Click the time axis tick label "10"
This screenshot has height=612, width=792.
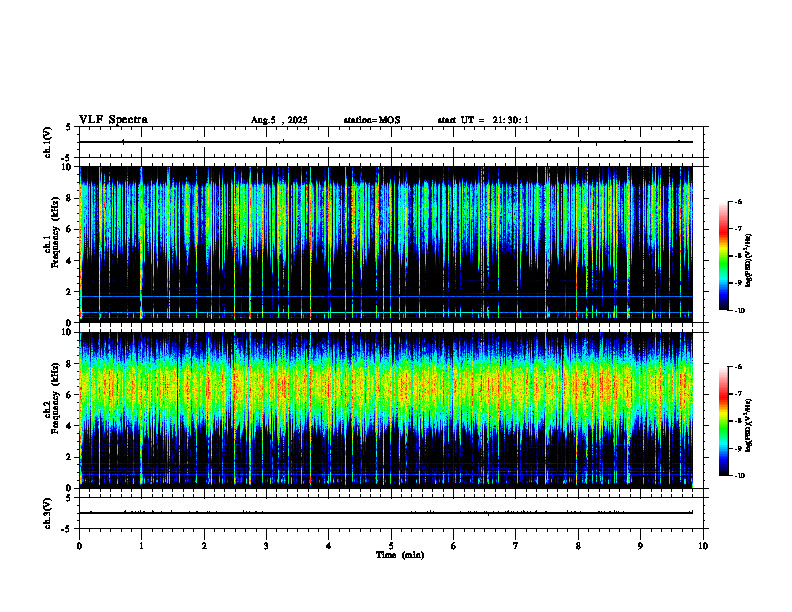(703, 546)
